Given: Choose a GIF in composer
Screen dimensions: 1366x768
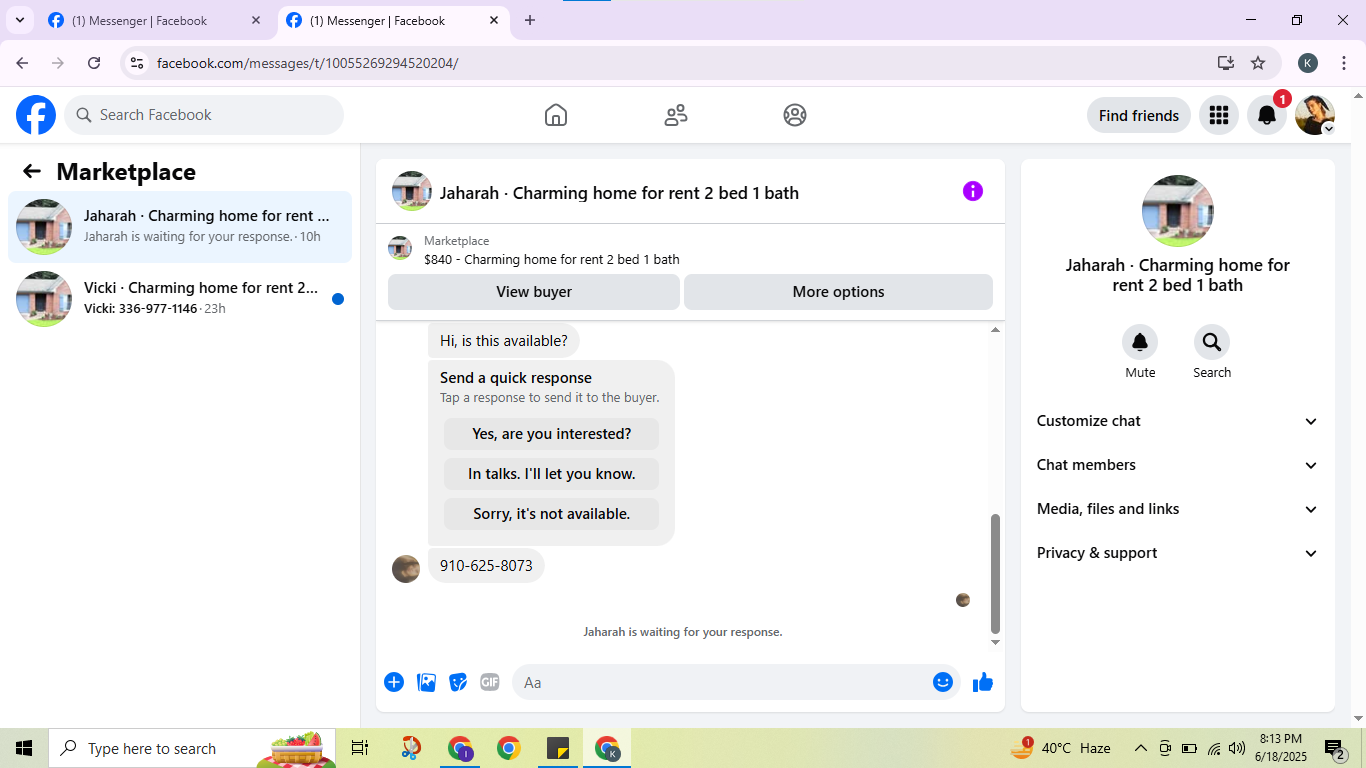Looking at the screenshot, I should (x=490, y=682).
